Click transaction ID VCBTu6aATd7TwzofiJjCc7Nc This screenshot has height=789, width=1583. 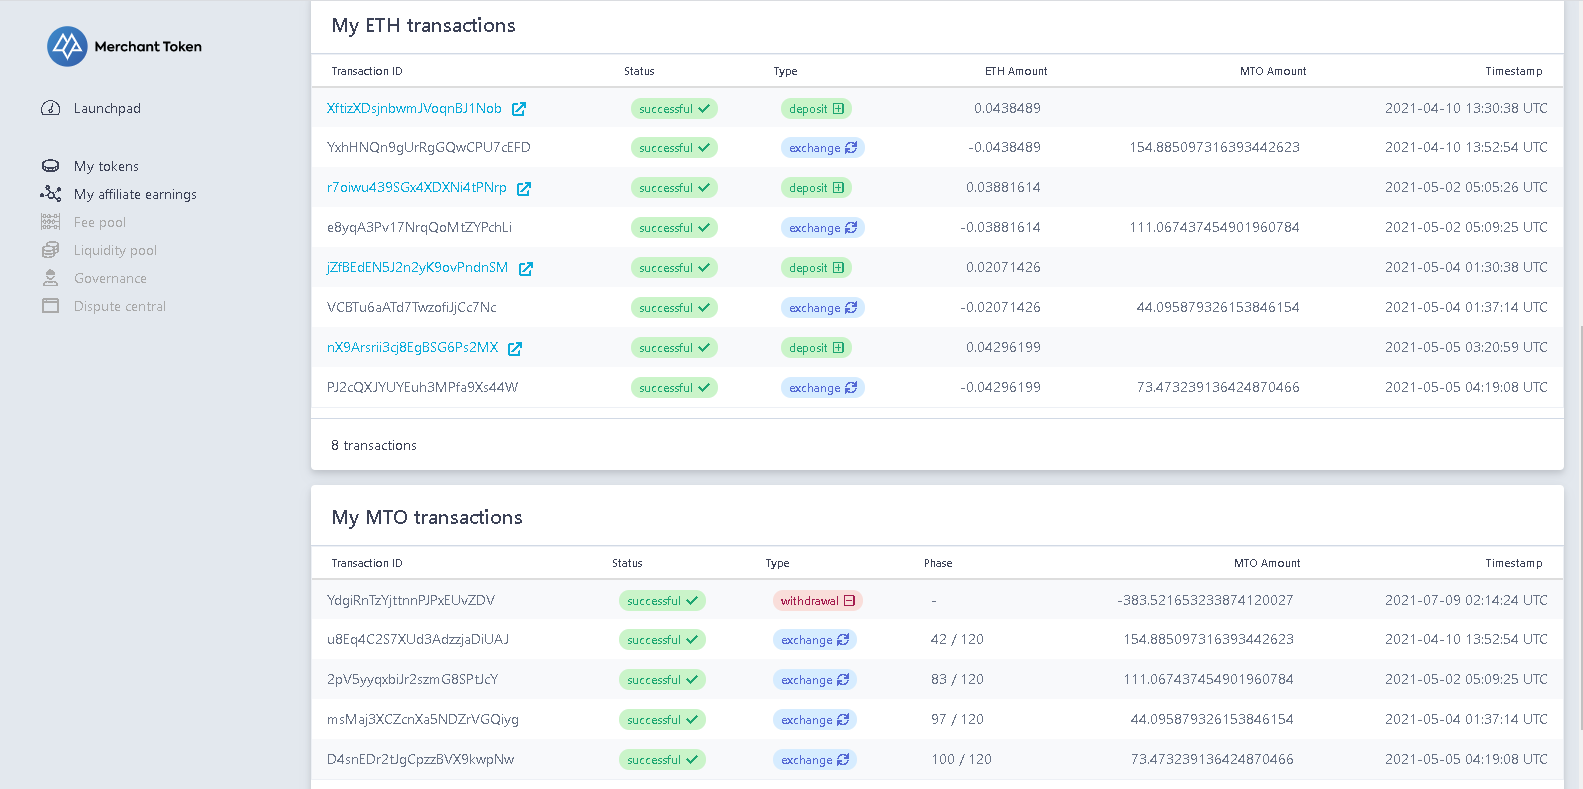coord(412,307)
